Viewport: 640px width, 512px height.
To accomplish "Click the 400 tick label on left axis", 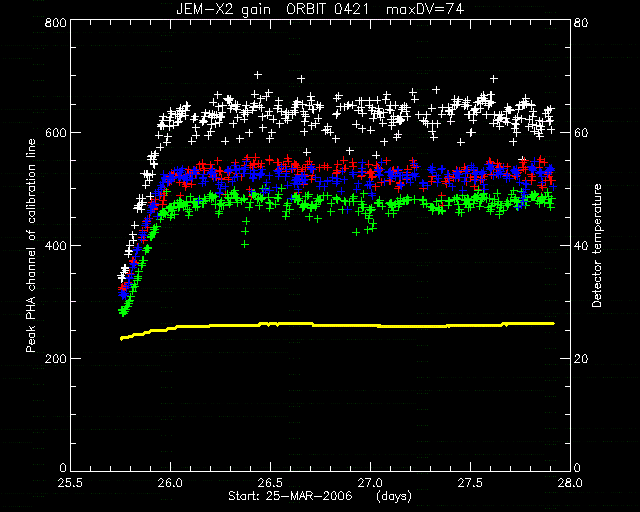I will (56, 246).
